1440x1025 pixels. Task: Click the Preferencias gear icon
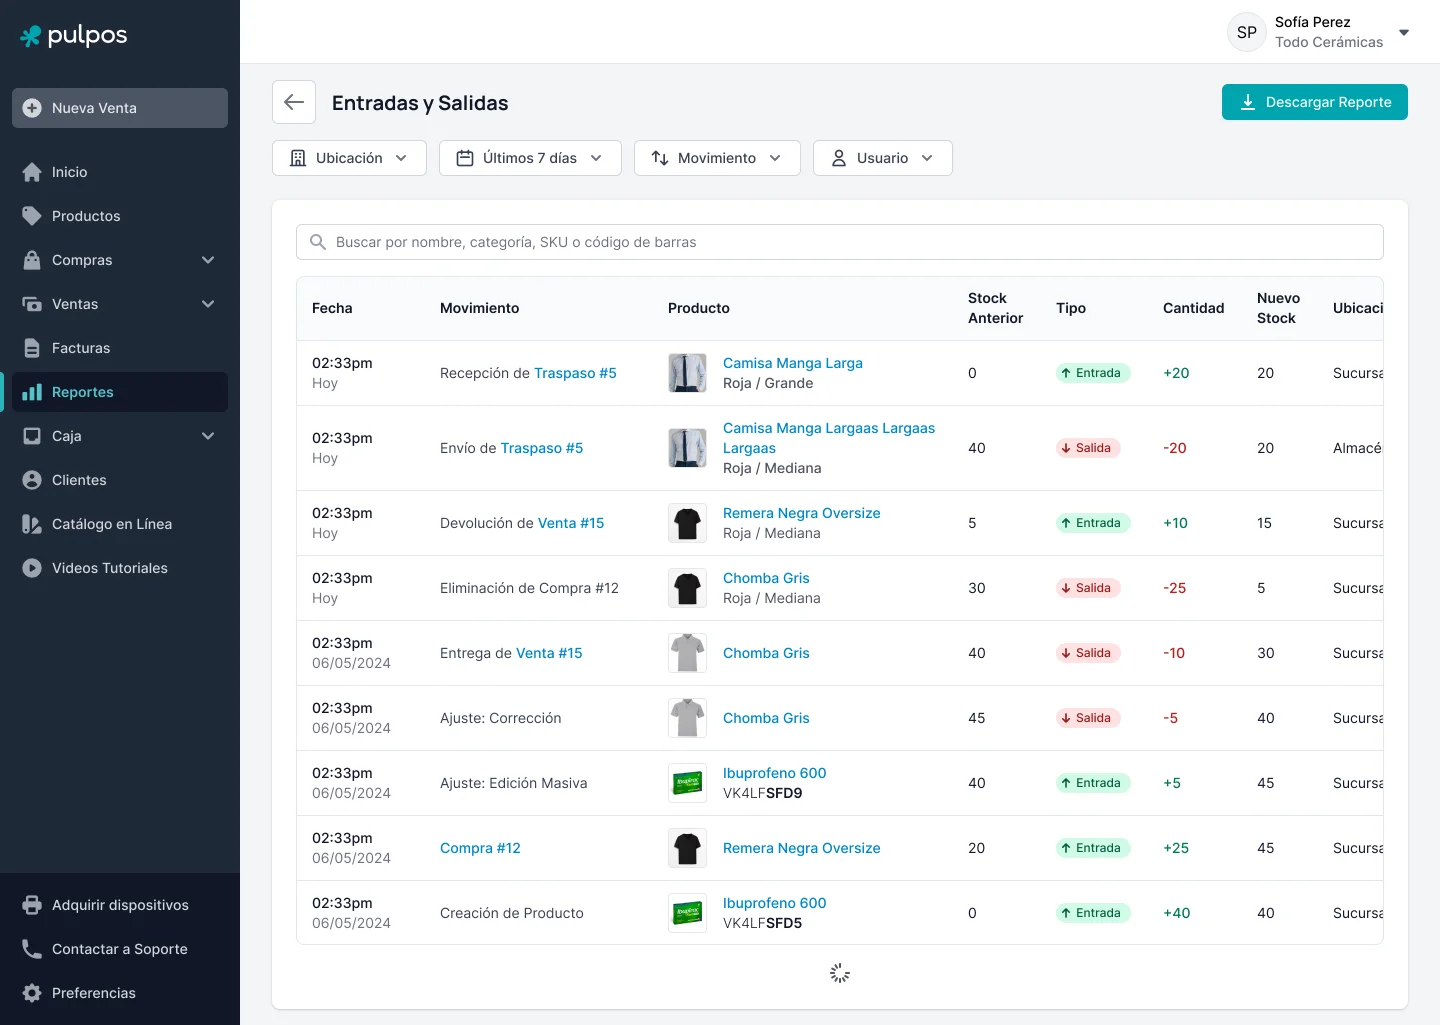click(32, 993)
